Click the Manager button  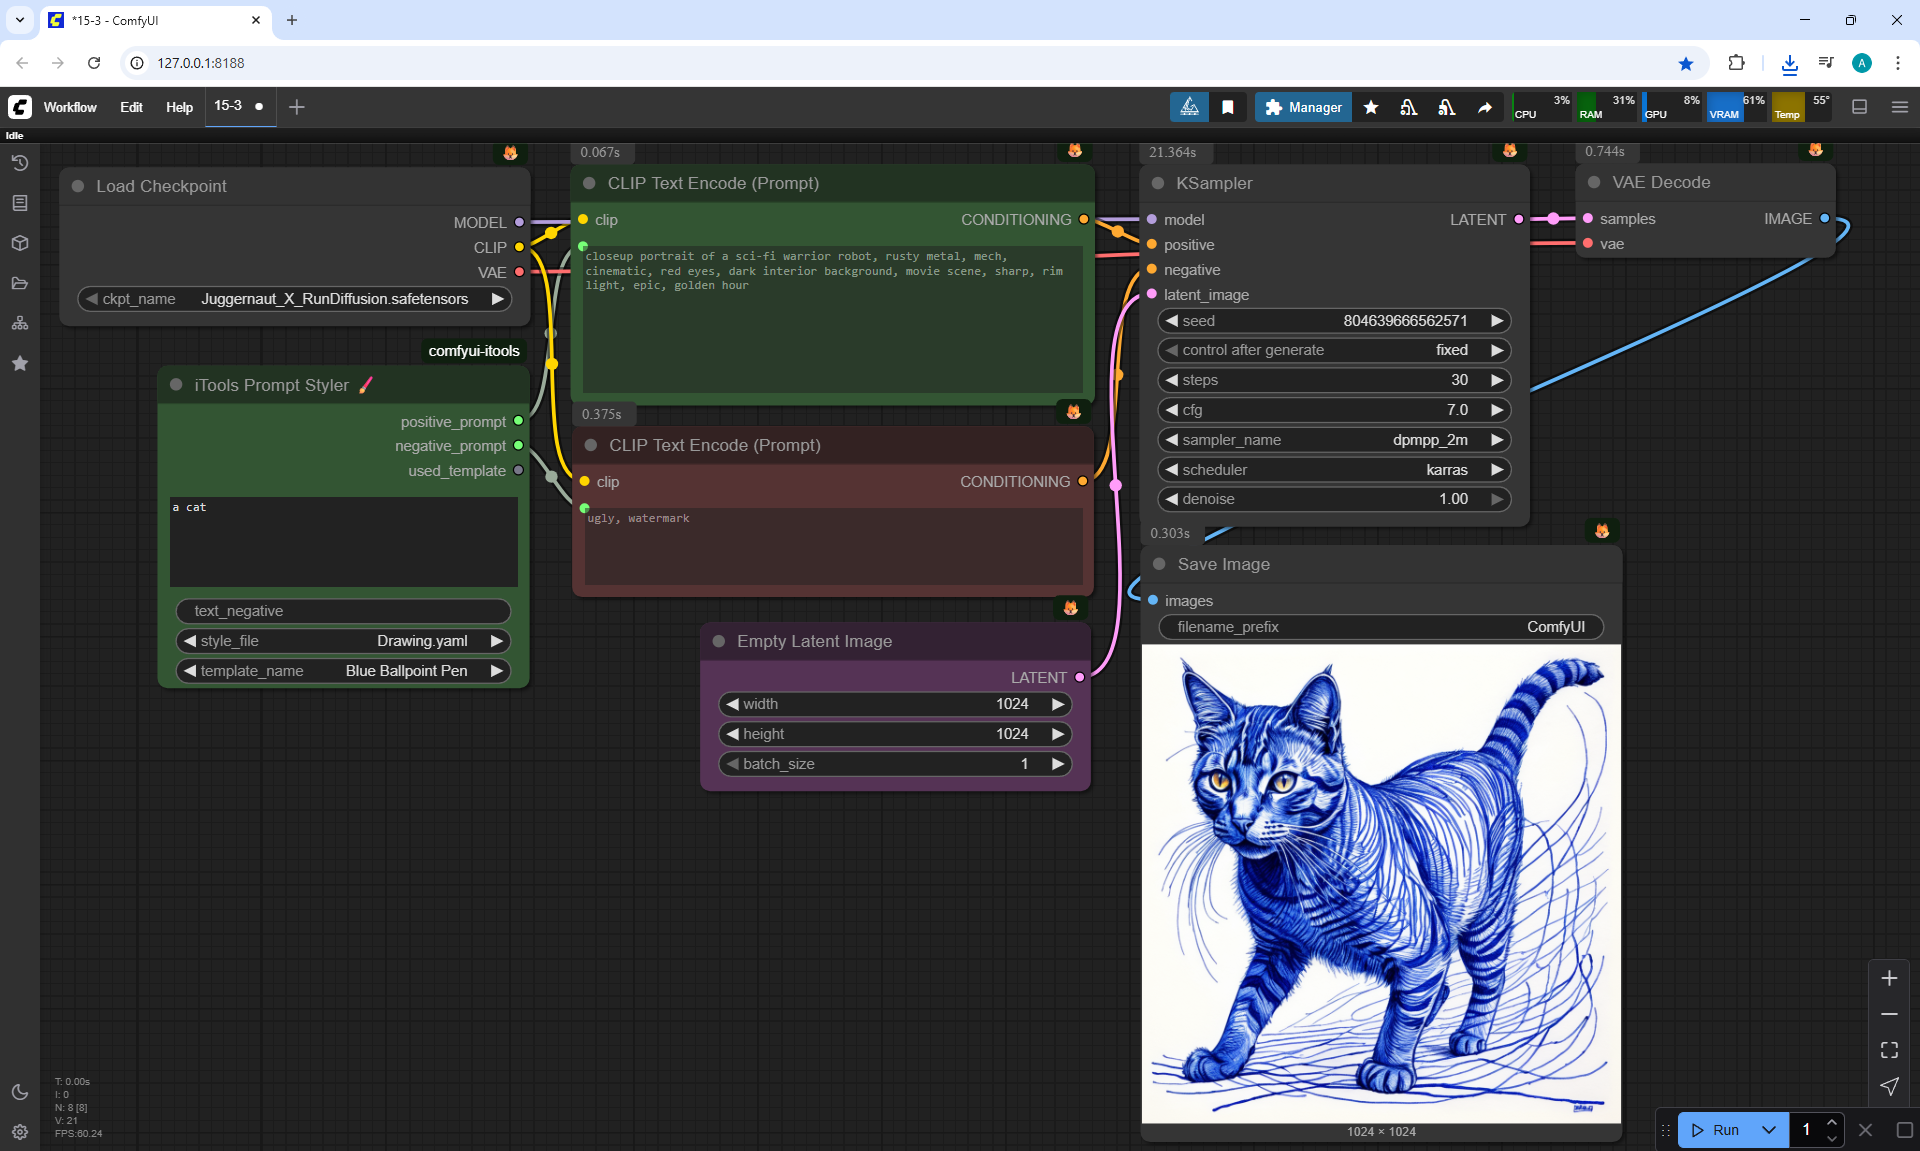tap(1303, 107)
